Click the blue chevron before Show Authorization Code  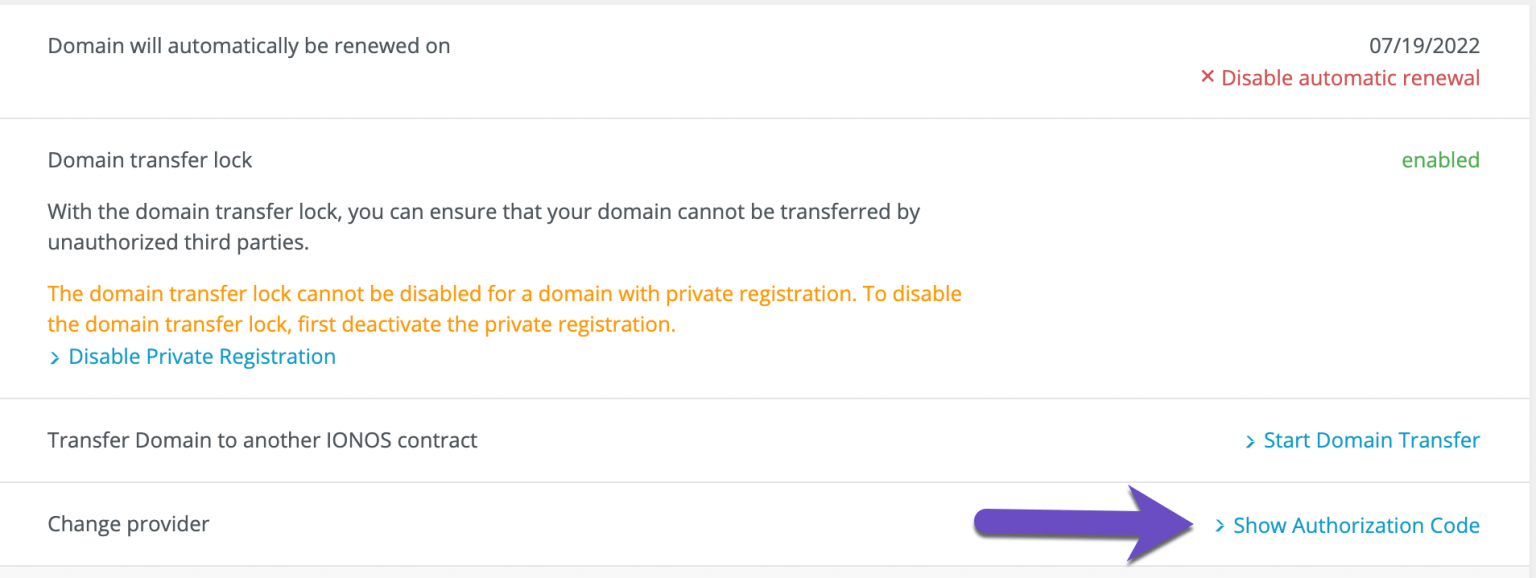(1221, 525)
